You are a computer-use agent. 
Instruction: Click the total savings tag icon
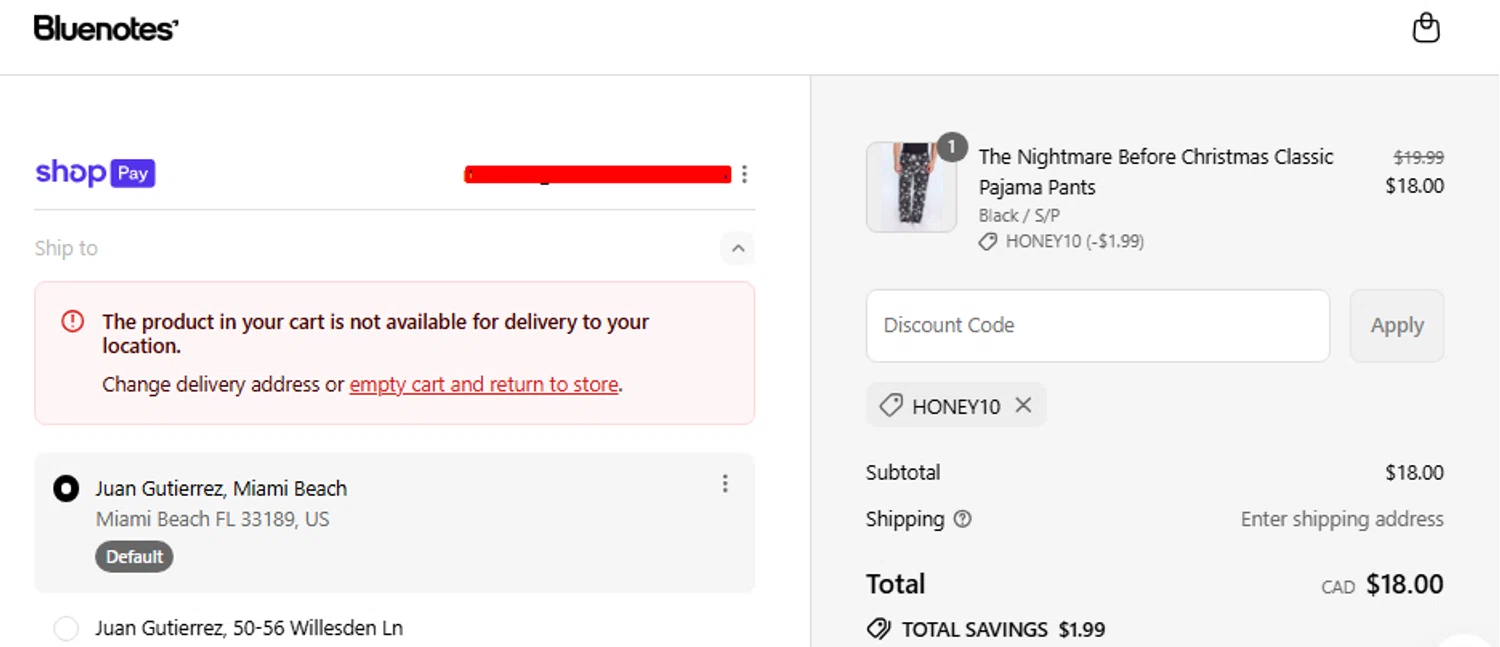point(878,629)
